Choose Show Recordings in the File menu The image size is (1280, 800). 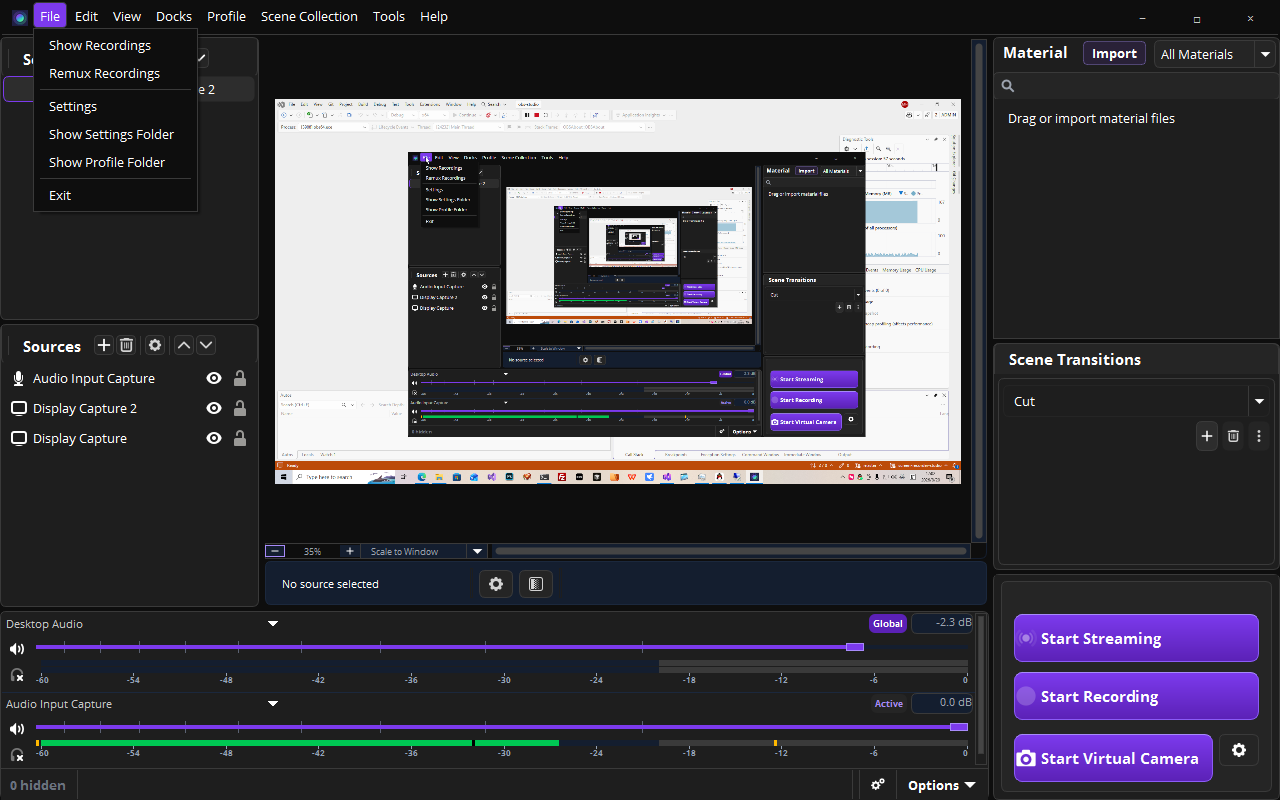click(x=100, y=45)
